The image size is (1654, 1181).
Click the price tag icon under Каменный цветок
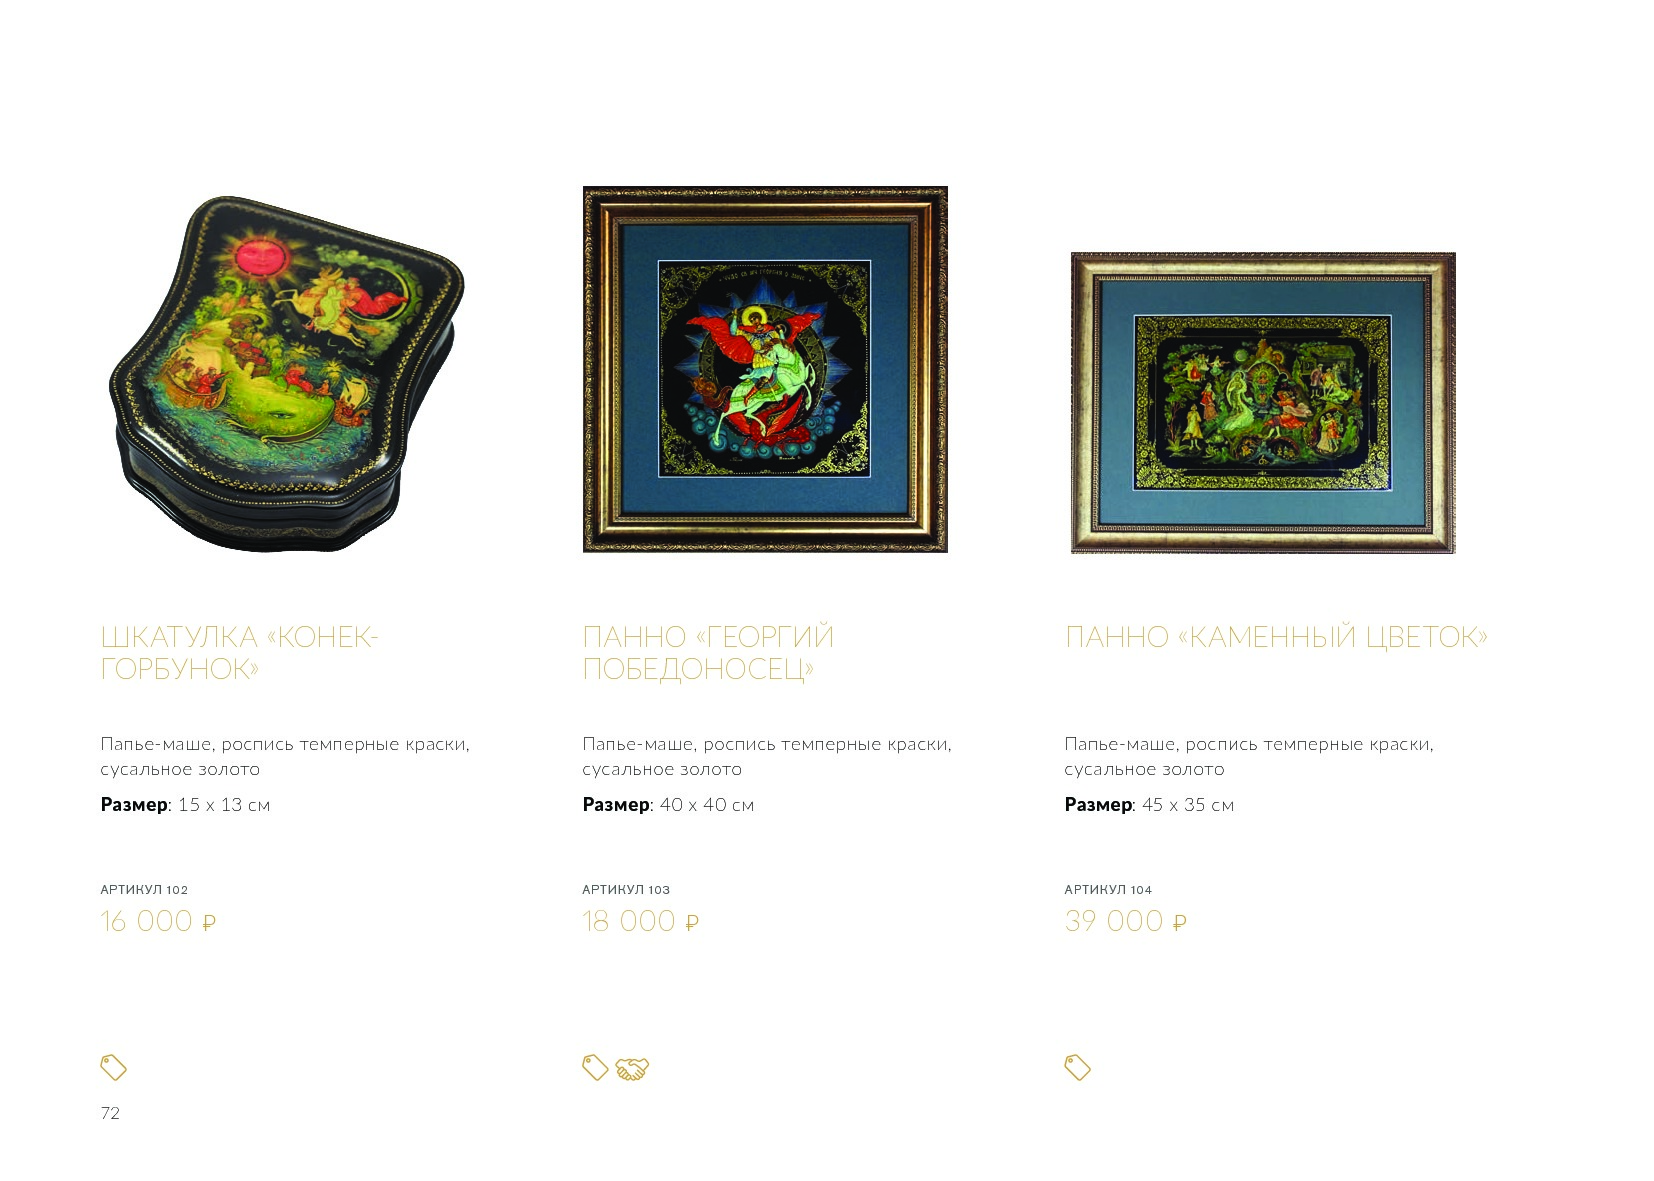(1077, 1067)
